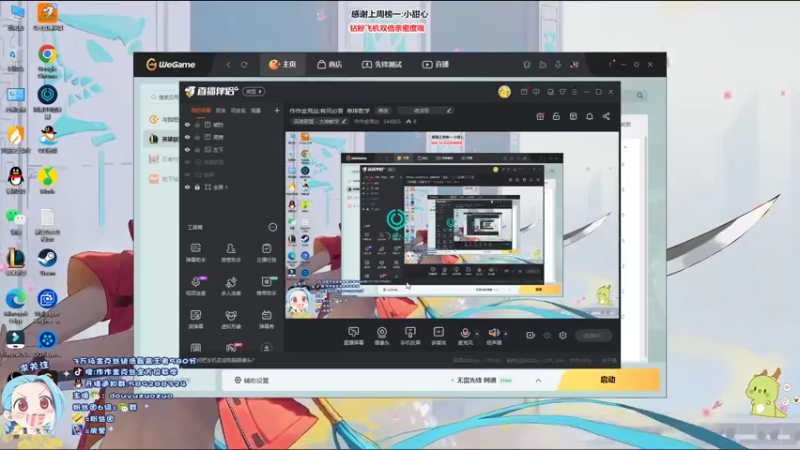This screenshot has height=450, width=800.
Task: Expand speaker options arrow
Action: tap(506, 334)
